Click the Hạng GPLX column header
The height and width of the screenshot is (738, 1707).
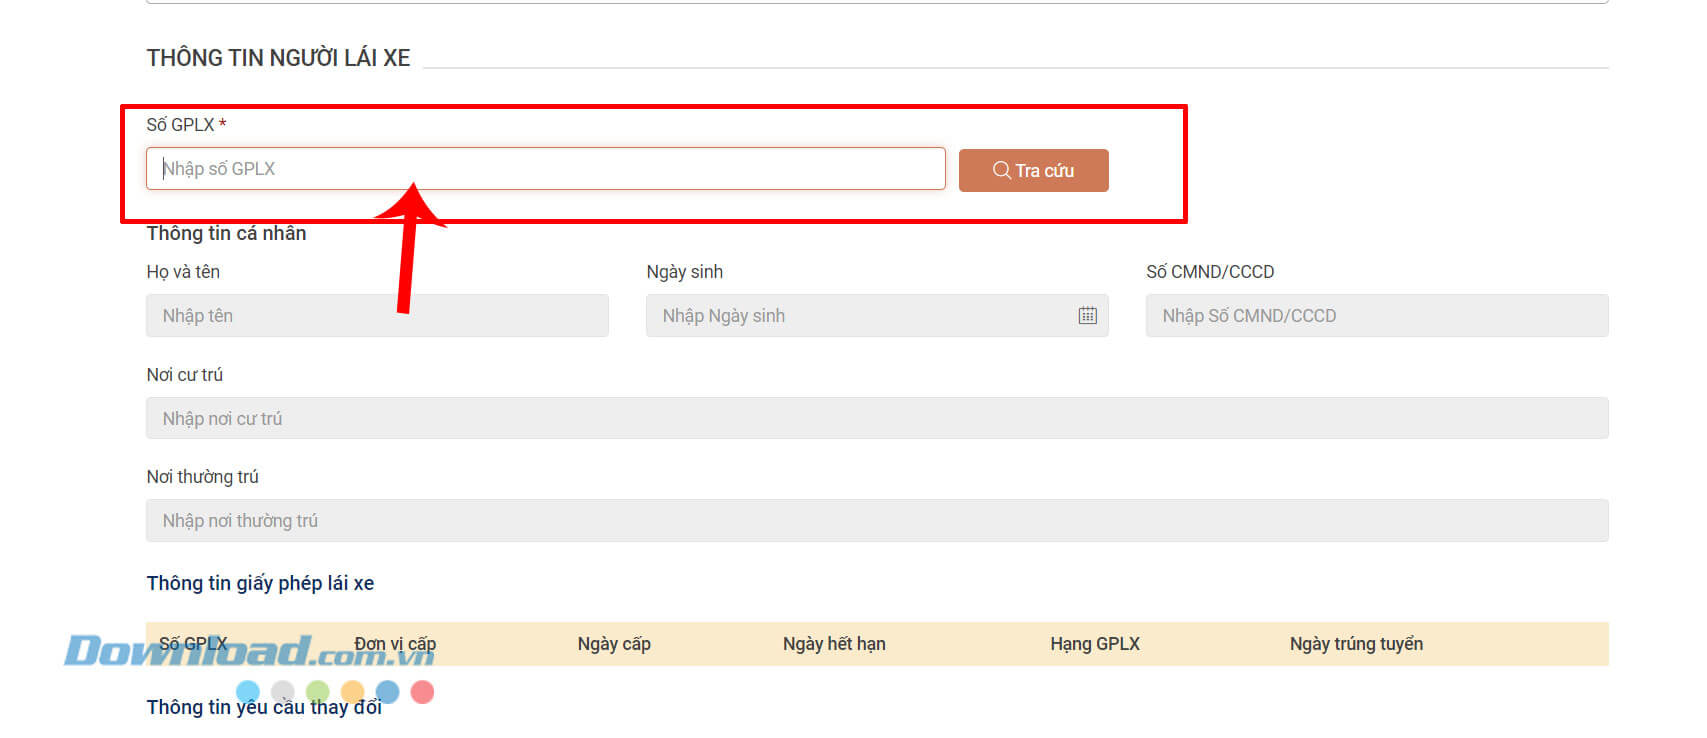tap(1094, 644)
